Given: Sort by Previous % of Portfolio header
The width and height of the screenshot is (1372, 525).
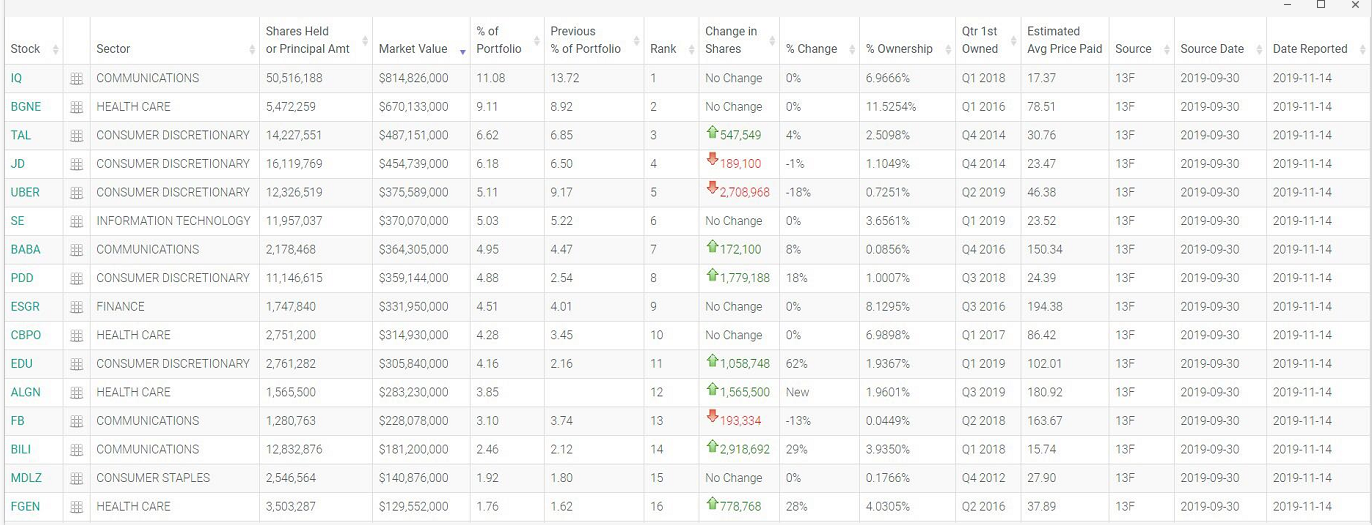Looking at the screenshot, I should (593, 40).
